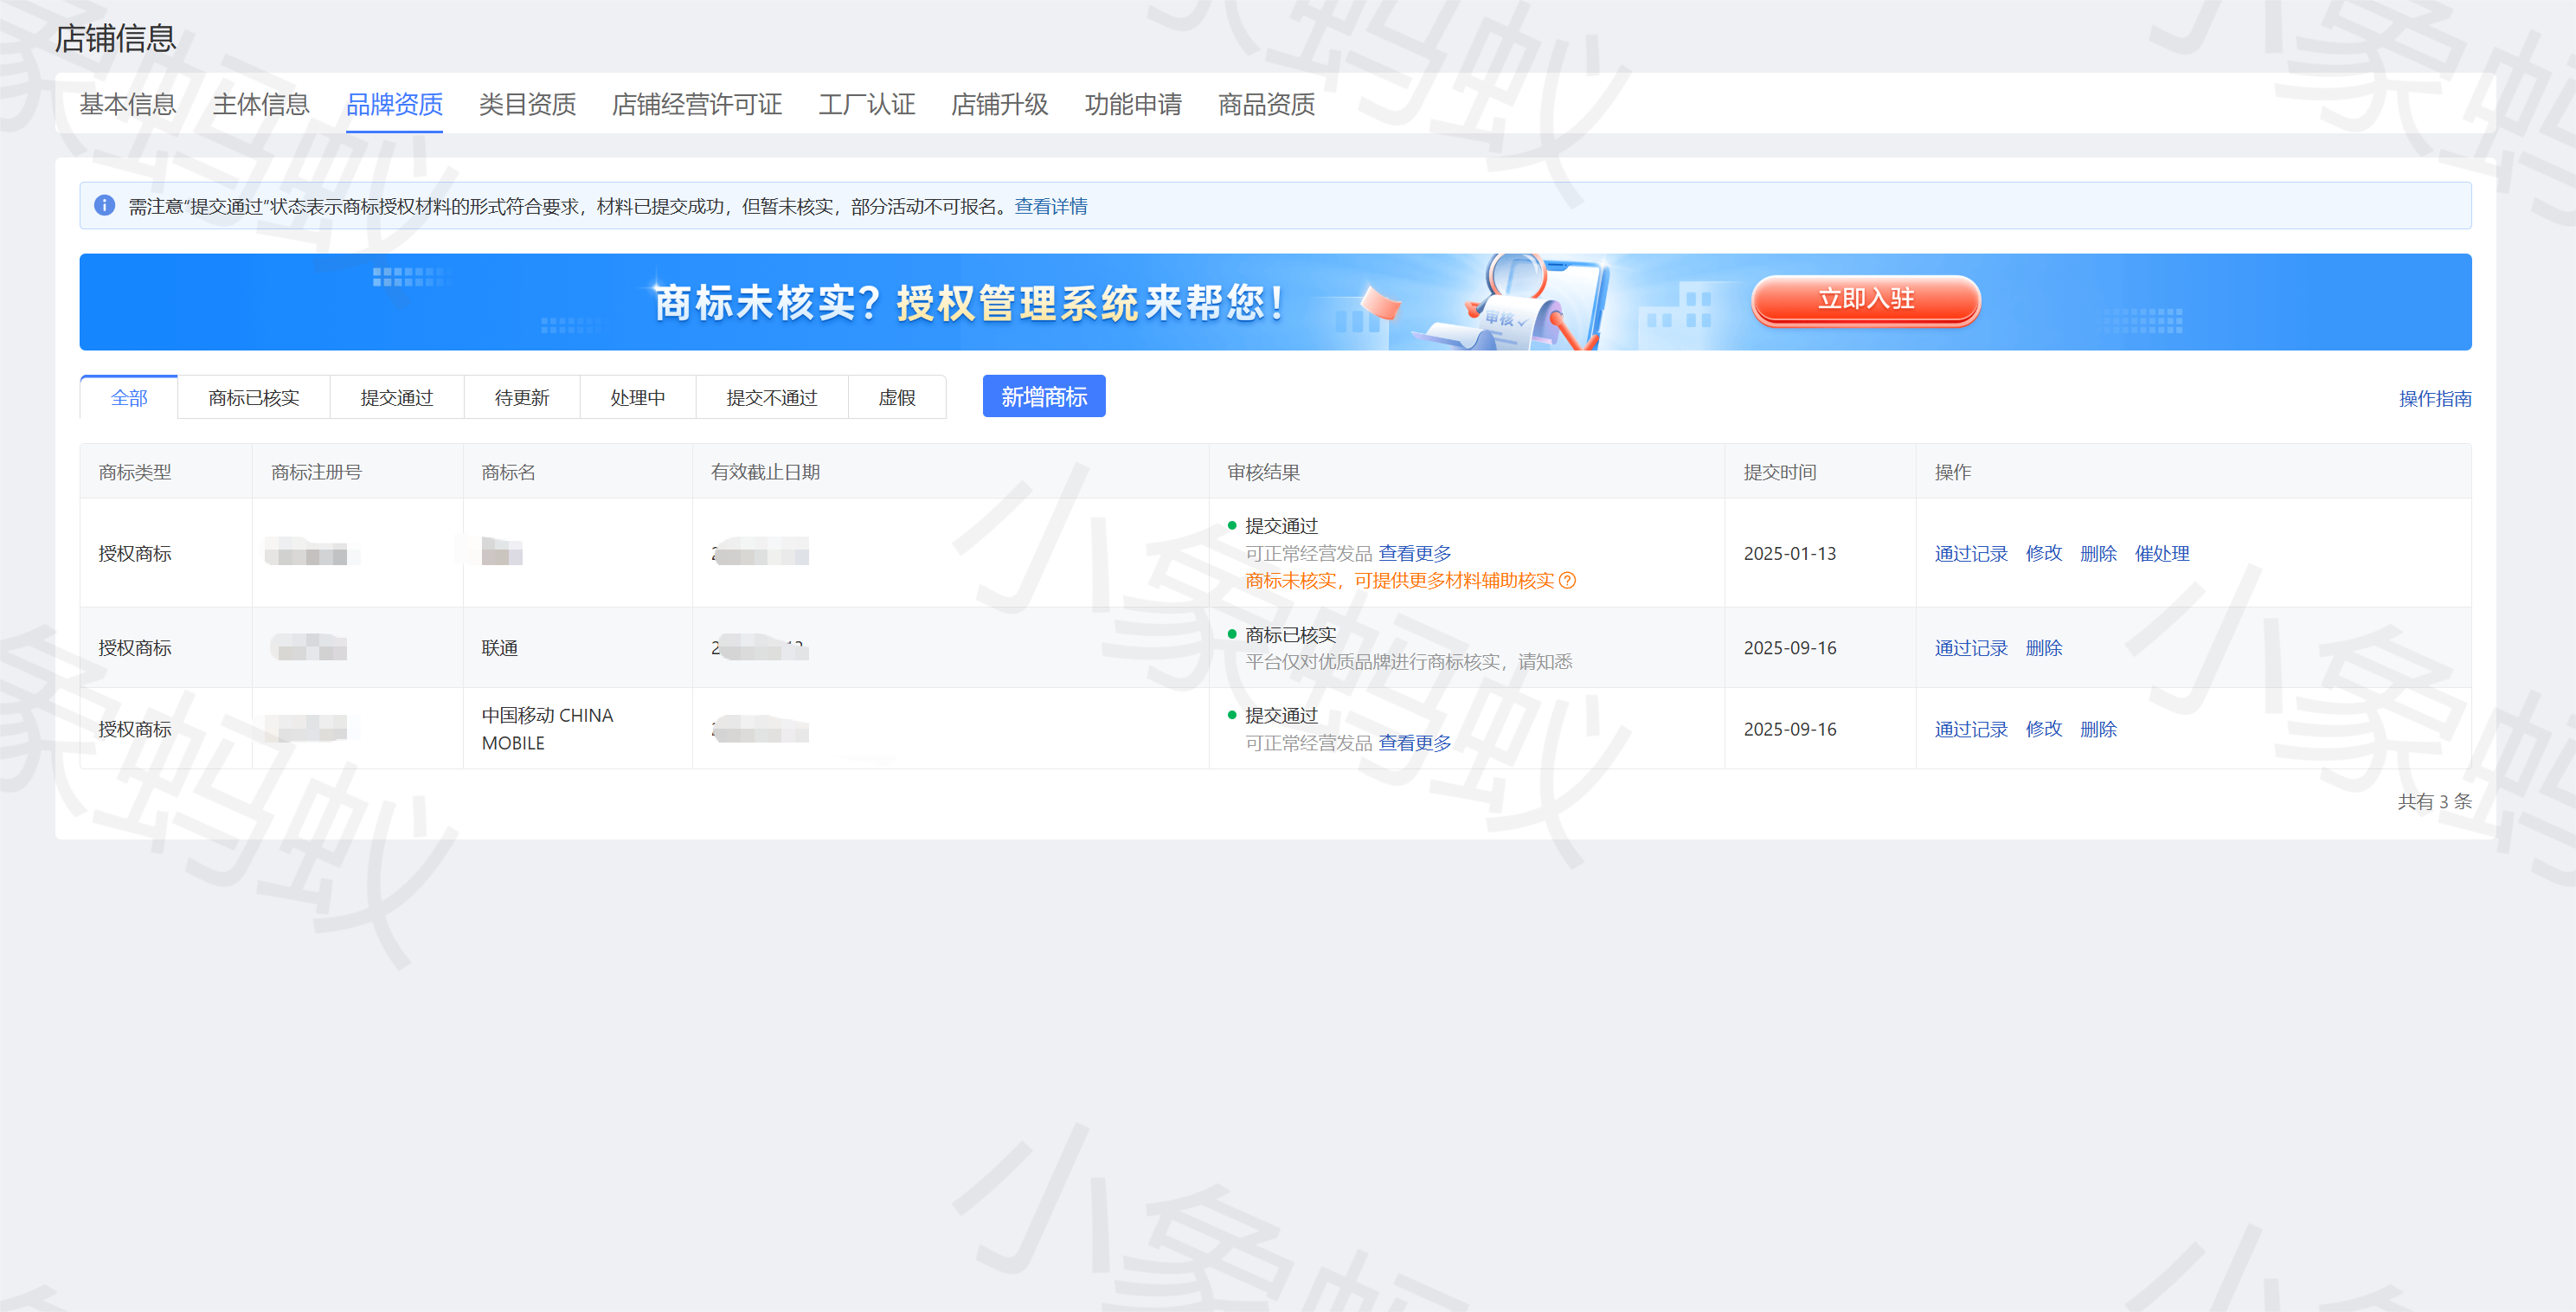This screenshot has width=2576, height=1312.
Task: Click the 立即入驻 banner button
Action: 1866,299
